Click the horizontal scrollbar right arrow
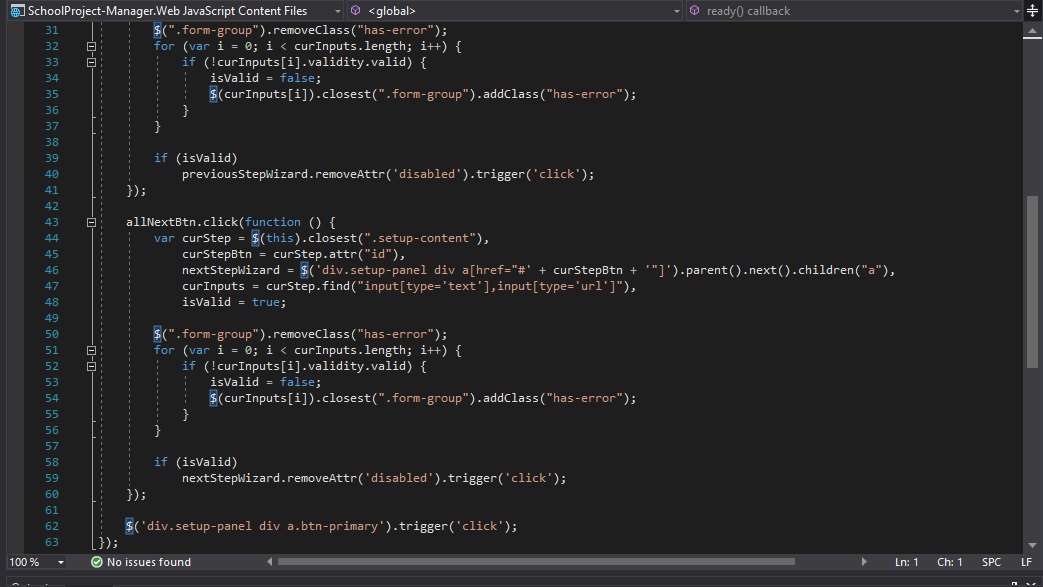 863,562
